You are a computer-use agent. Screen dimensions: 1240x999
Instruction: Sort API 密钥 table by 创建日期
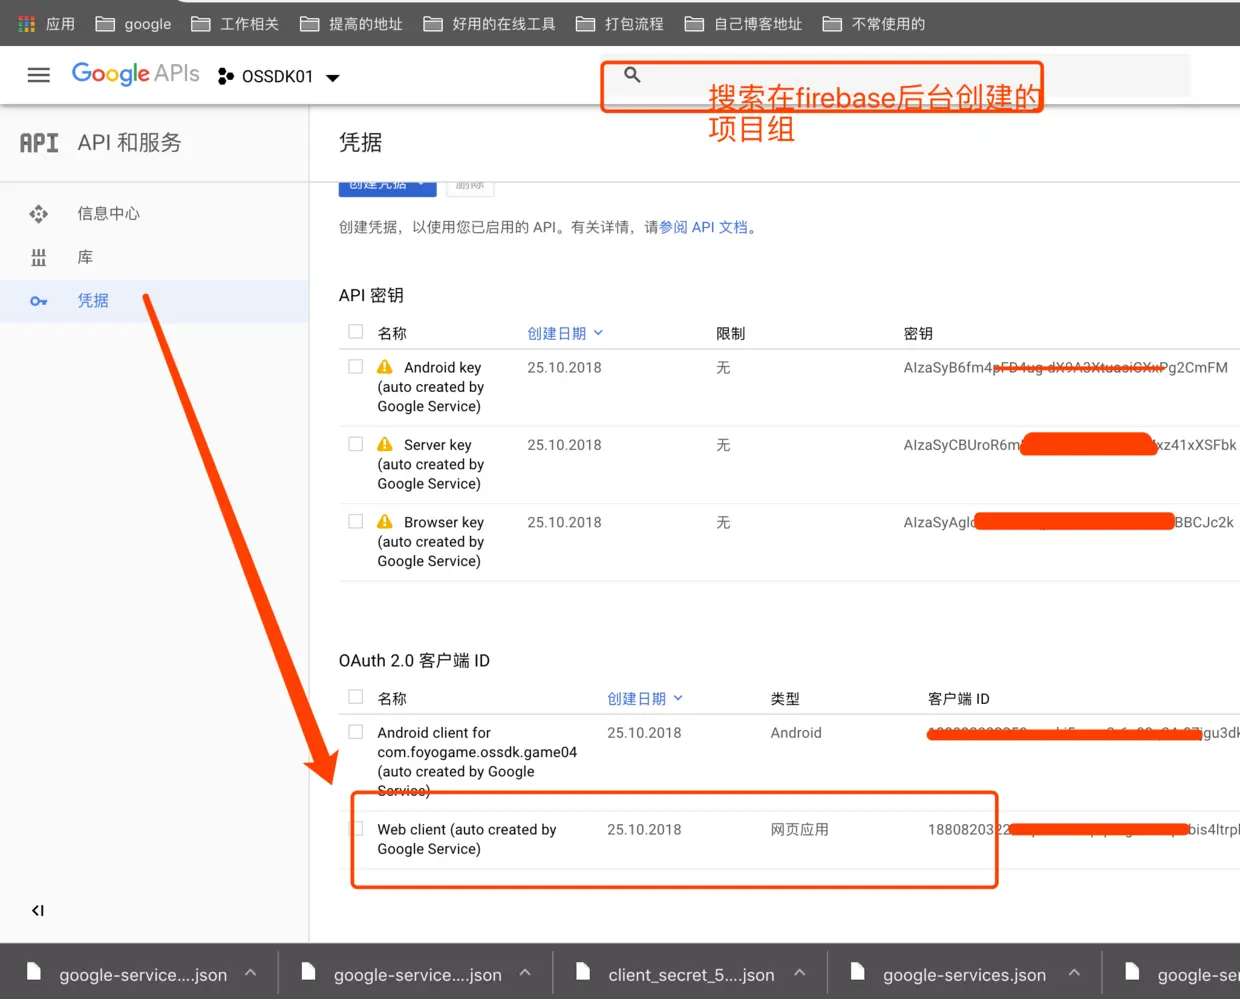pos(565,333)
